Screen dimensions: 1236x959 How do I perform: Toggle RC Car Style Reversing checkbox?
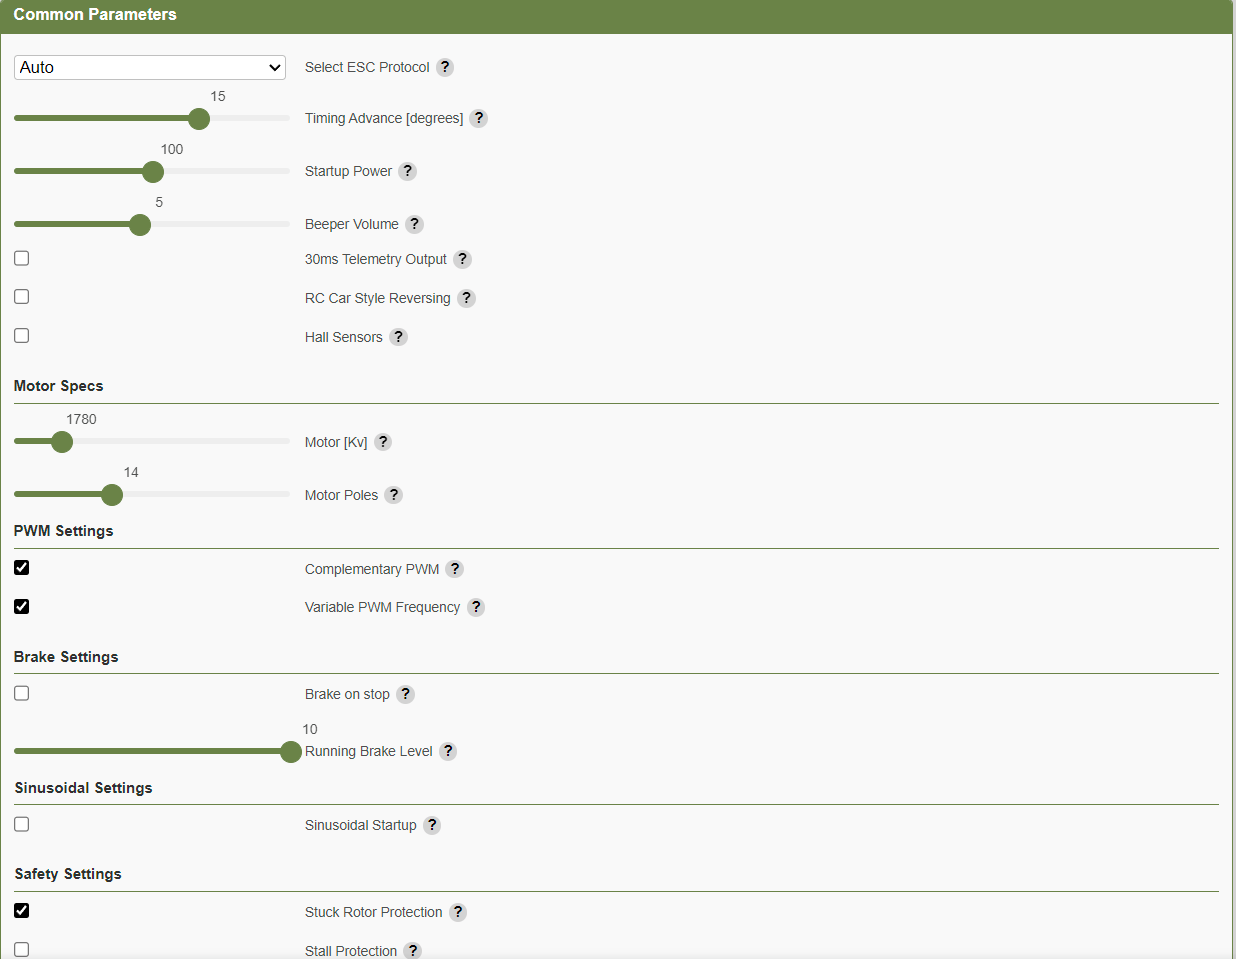click(x=22, y=297)
